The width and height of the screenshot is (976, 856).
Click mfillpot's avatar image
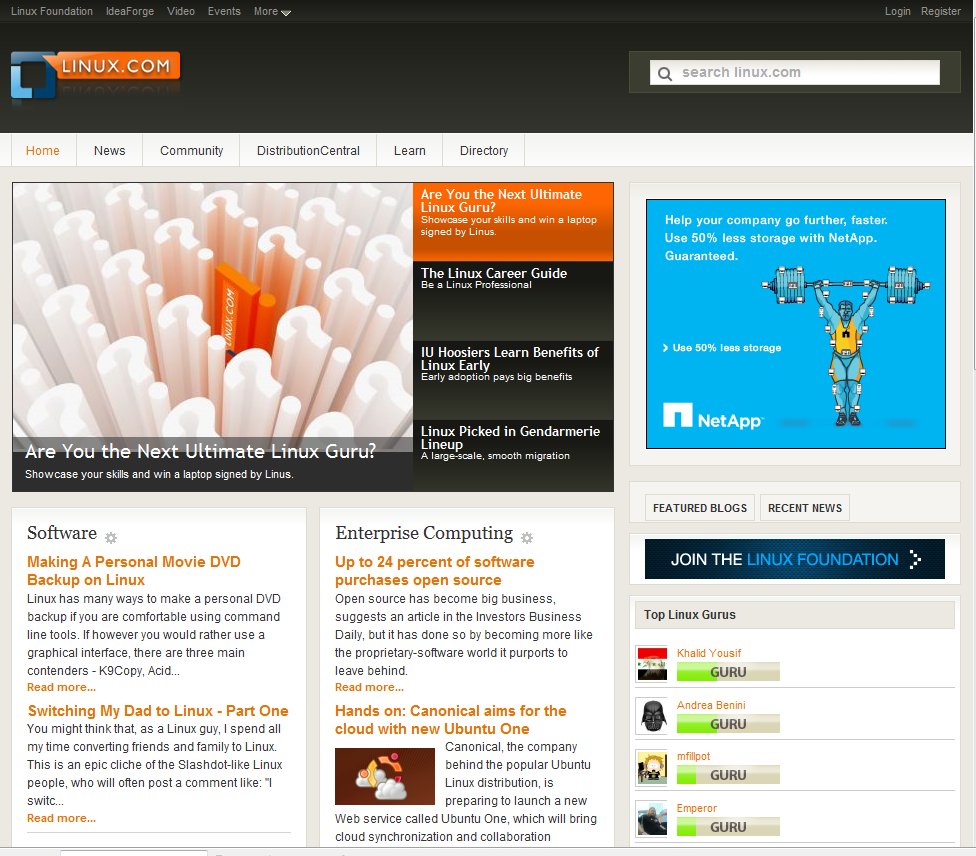coord(652,768)
